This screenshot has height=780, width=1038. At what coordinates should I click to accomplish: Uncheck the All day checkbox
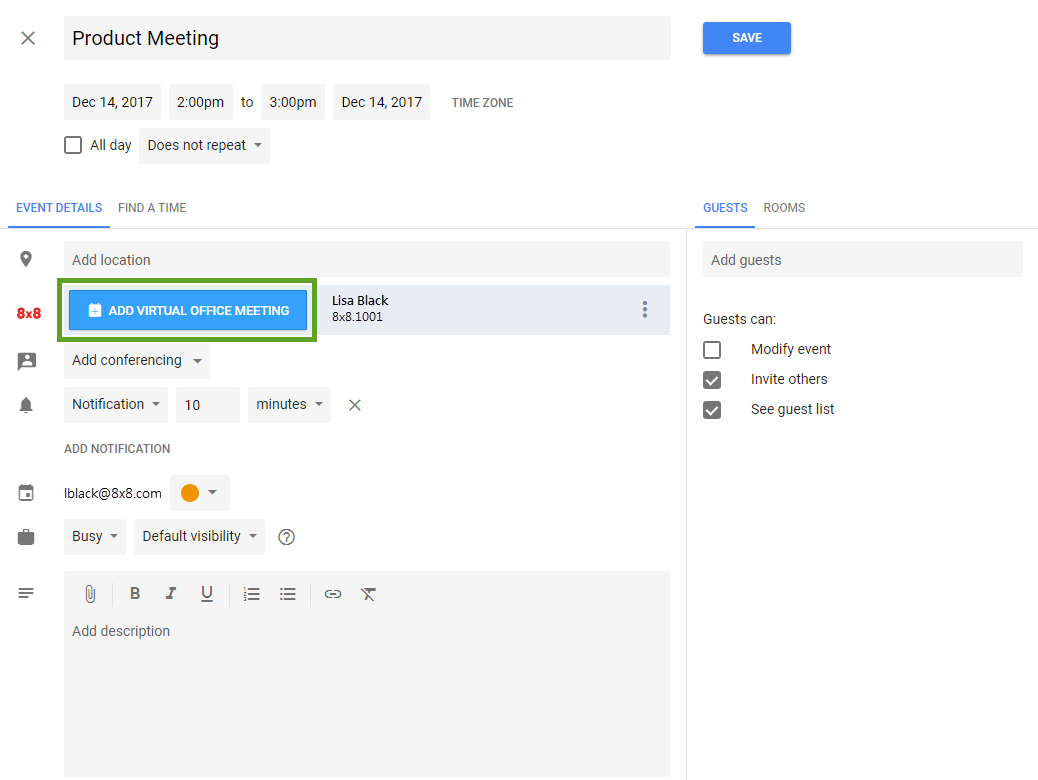click(x=72, y=145)
